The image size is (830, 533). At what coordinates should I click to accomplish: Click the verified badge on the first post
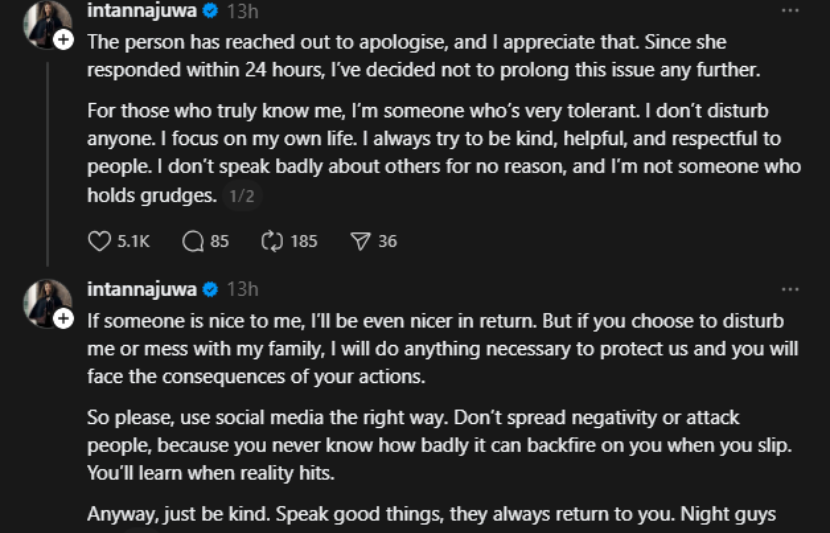[x=210, y=12]
